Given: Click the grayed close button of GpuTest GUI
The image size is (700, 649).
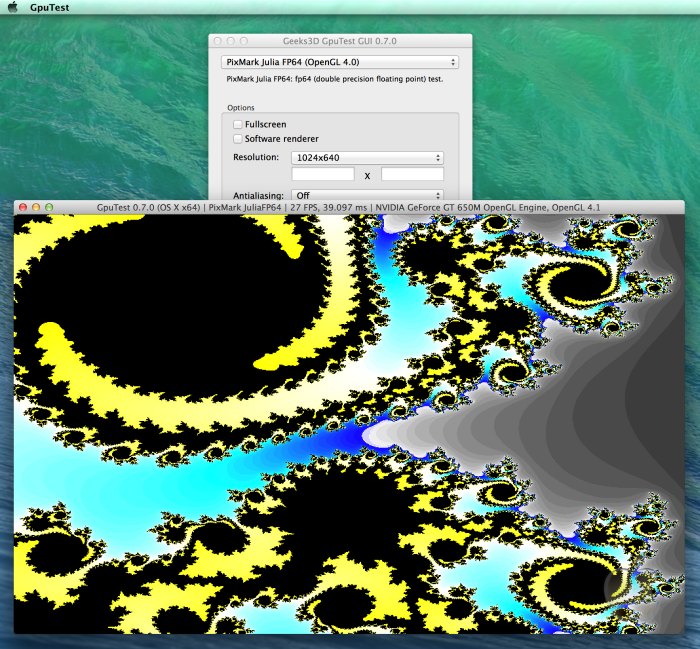Looking at the screenshot, I should [x=217, y=41].
